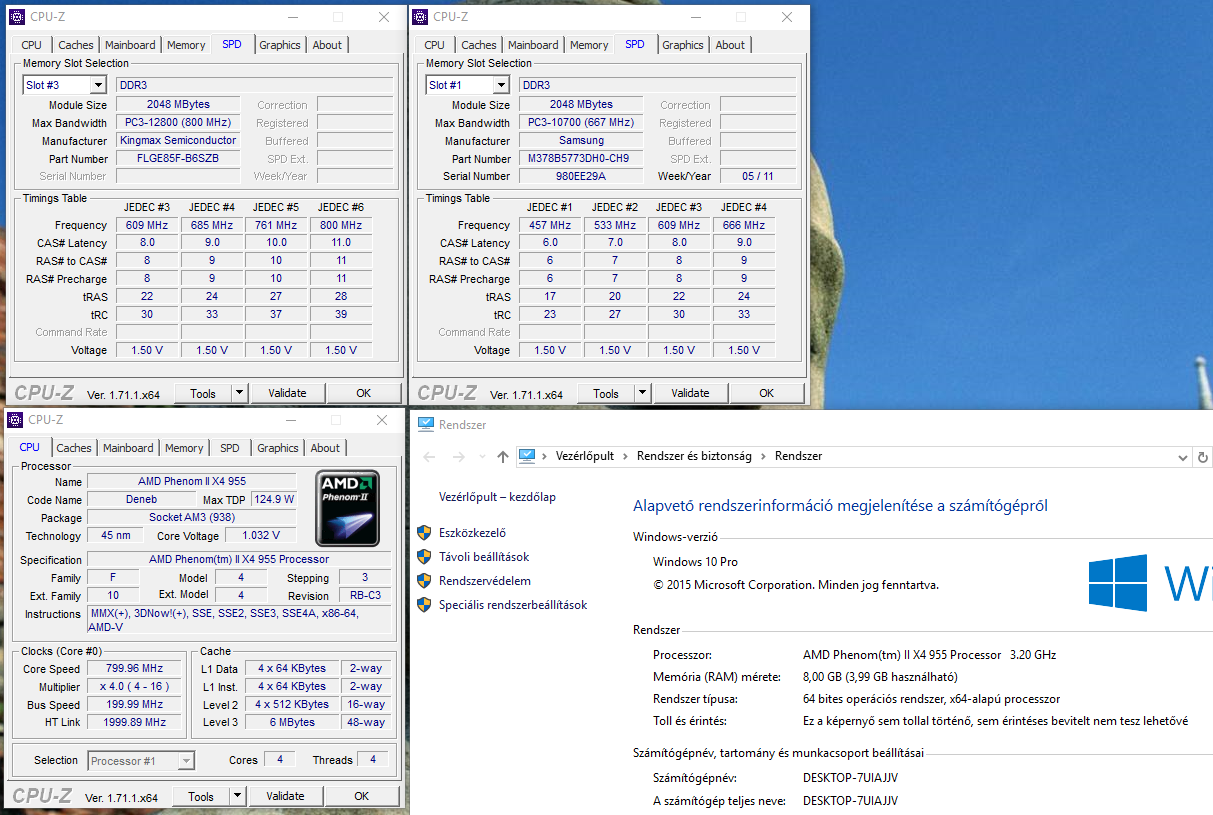
Task: Go up one level in Rendszer window
Action: (x=502, y=457)
